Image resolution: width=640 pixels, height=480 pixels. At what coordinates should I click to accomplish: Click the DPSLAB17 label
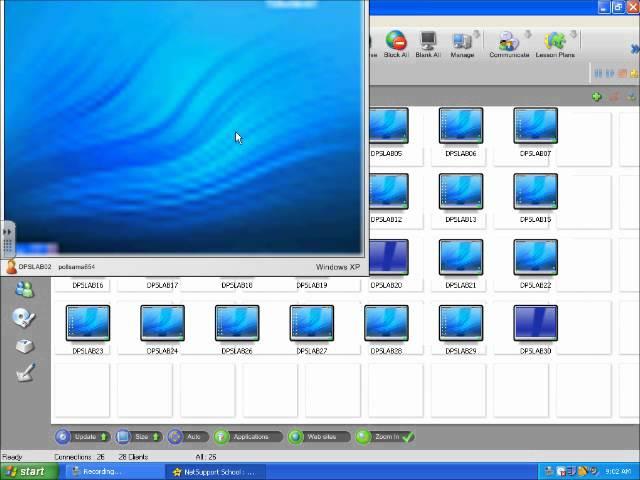[x=162, y=285]
